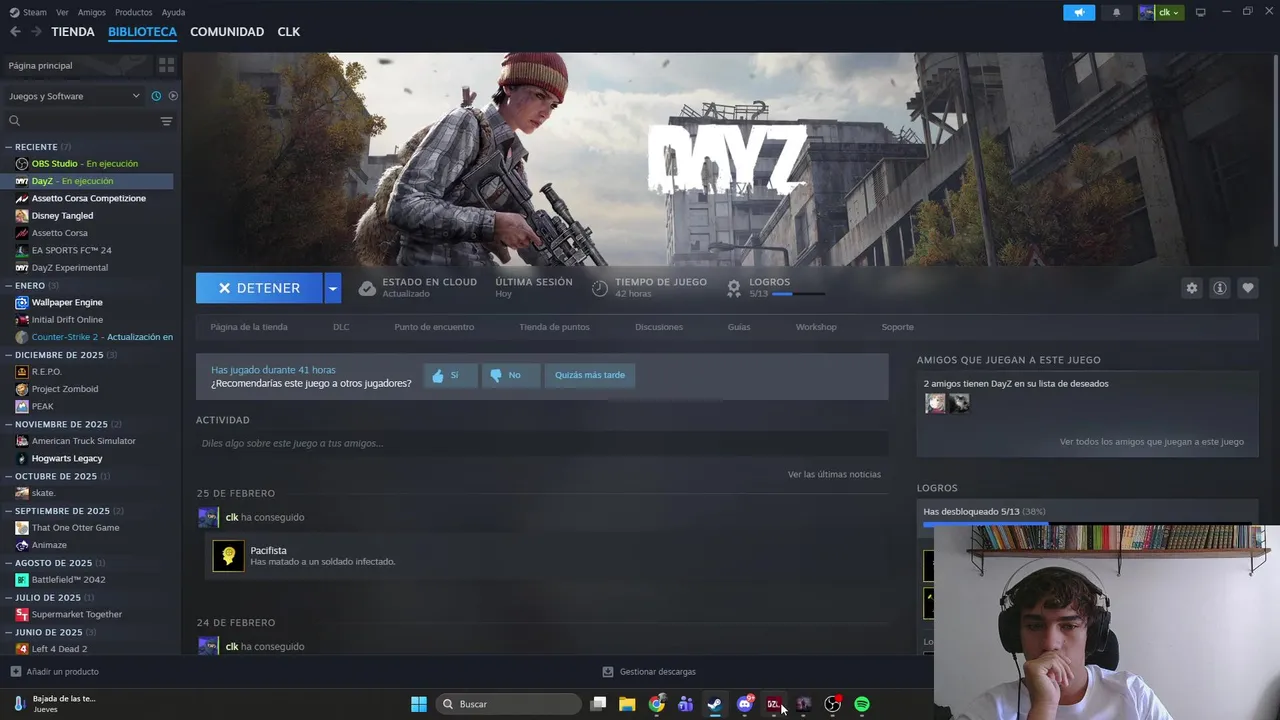This screenshot has height=720, width=1280.
Task: Click the activity text input field
Action: click(542, 443)
